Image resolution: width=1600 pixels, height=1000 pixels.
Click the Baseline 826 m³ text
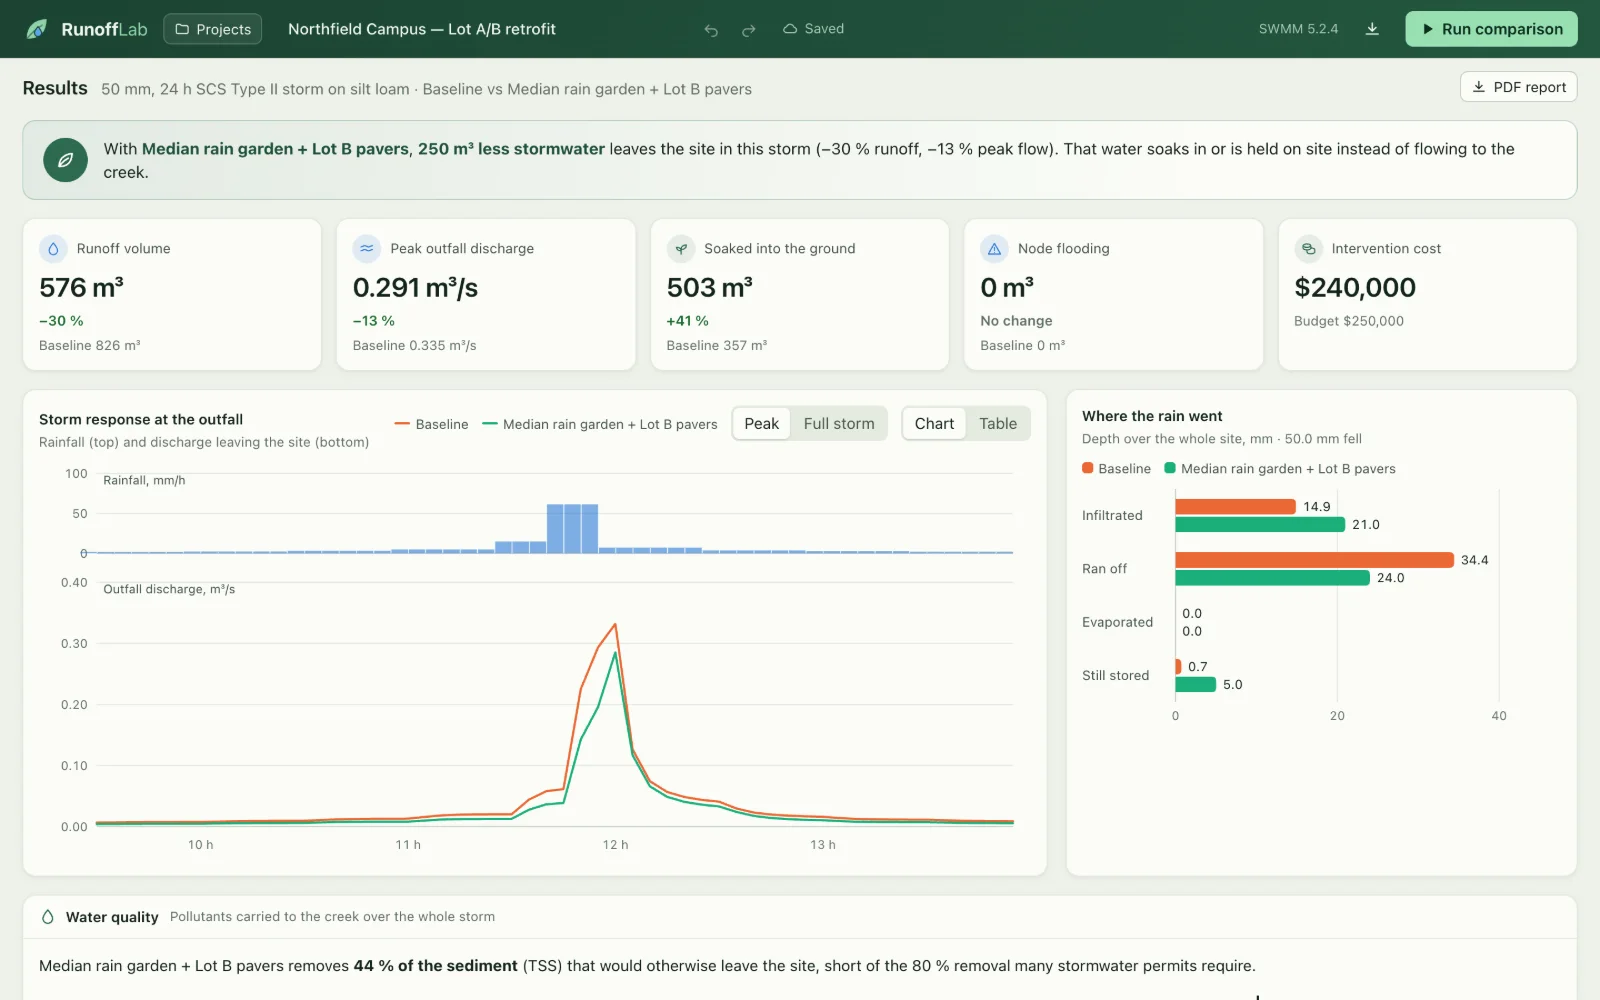pos(90,345)
